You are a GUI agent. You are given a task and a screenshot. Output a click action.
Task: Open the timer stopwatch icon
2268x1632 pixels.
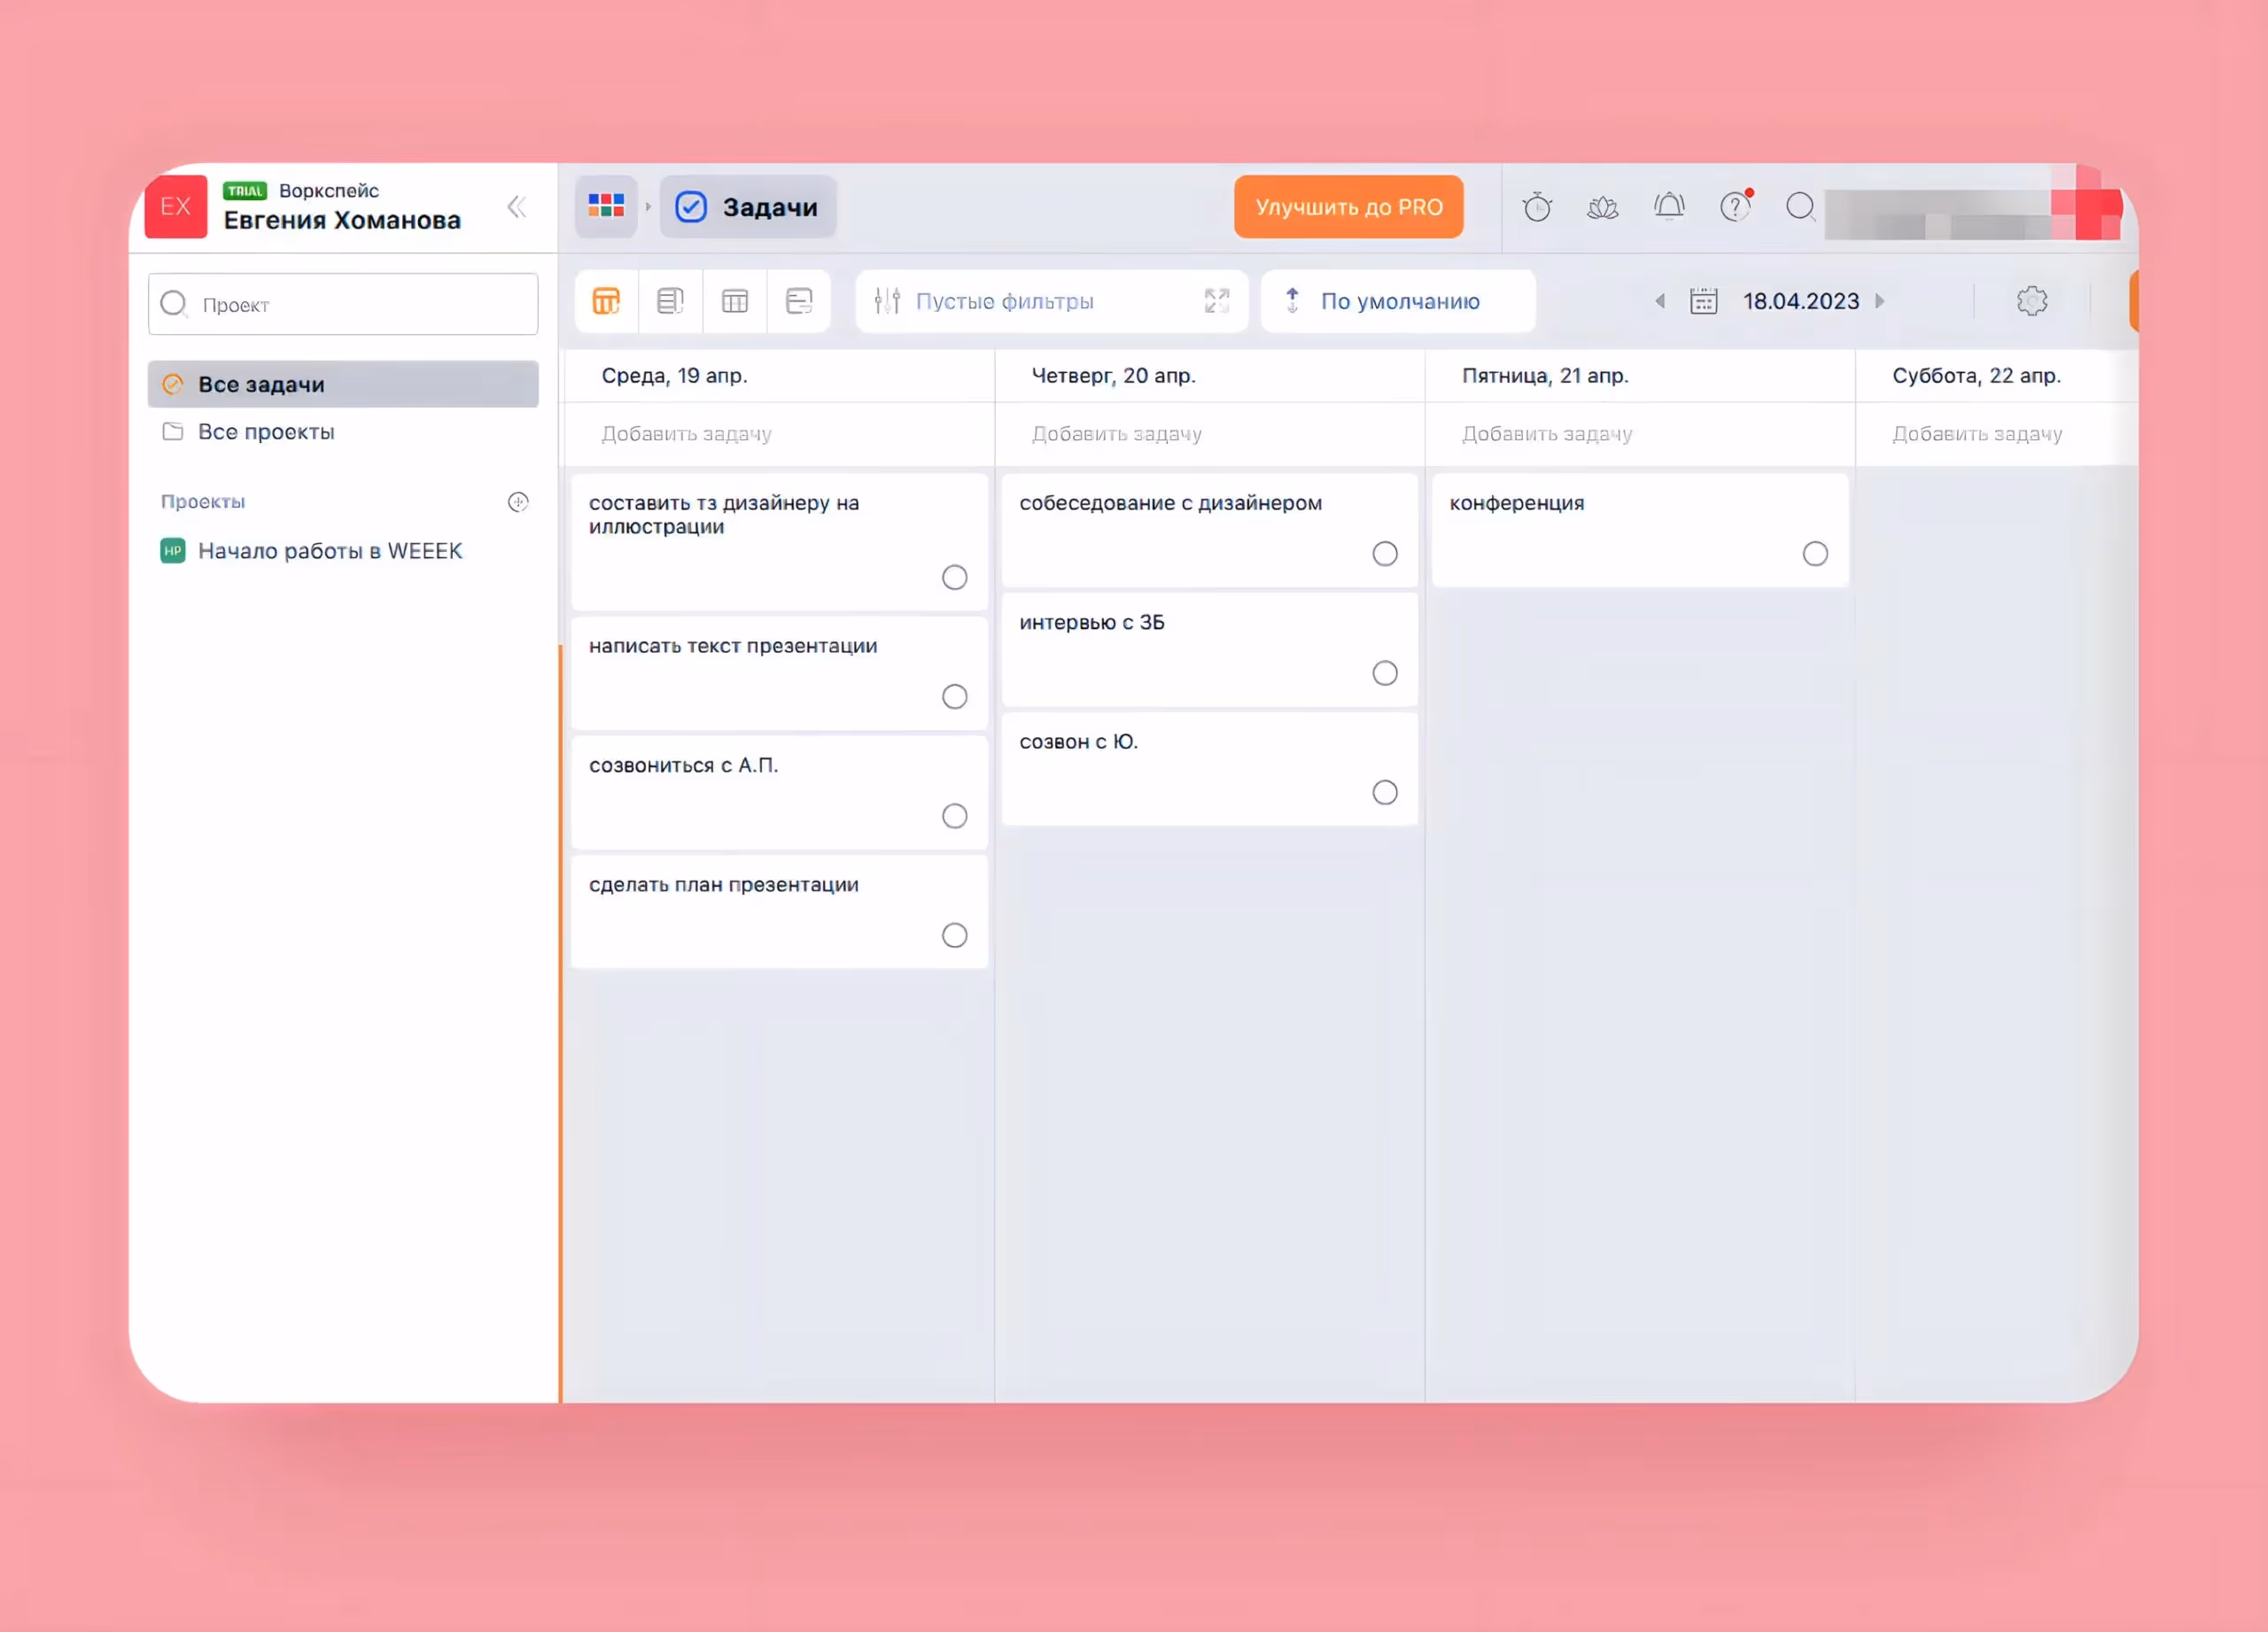coord(1536,207)
